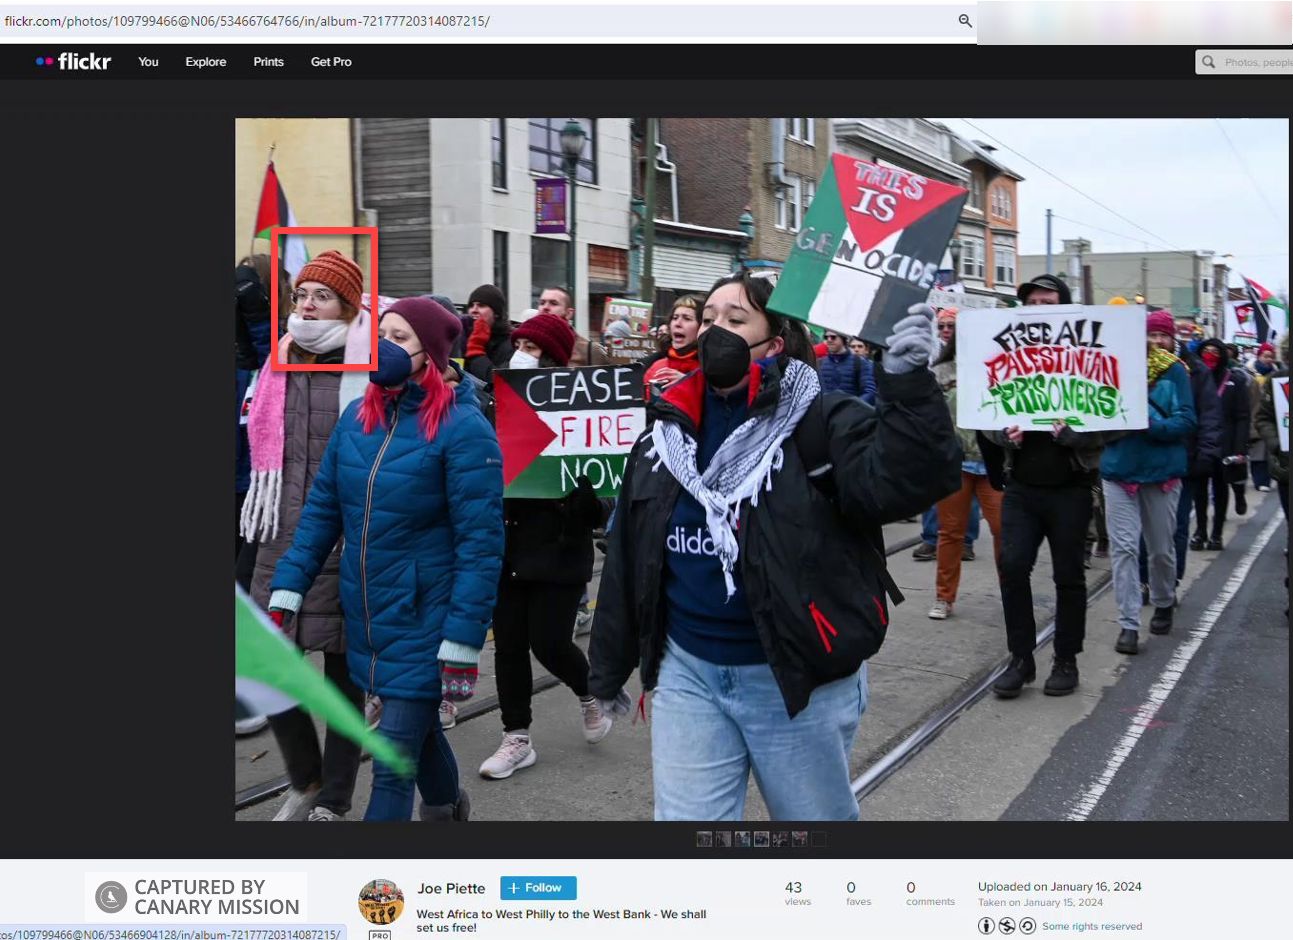Open the You menu
The width and height of the screenshot is (1293, 940).
(147, 62)
